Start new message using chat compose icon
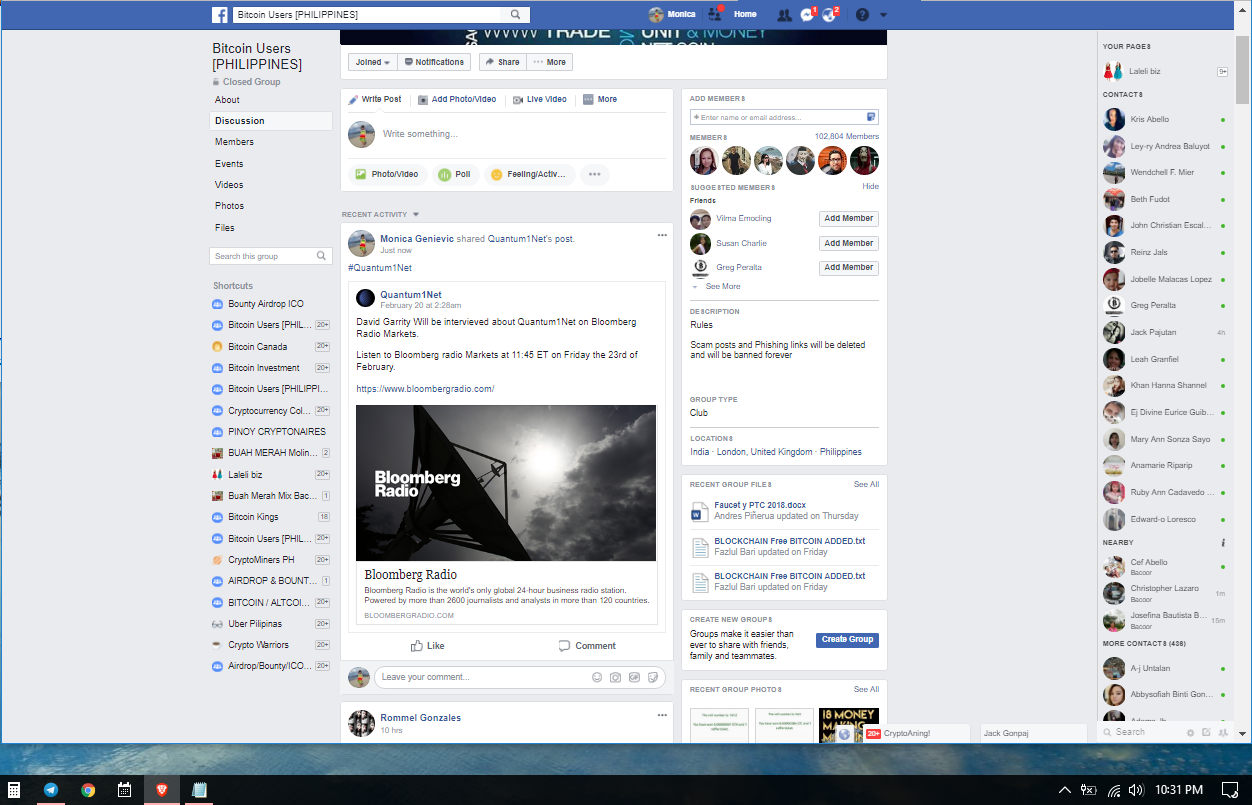The height and width of the screenshot is (805, 1252). 1207,732
